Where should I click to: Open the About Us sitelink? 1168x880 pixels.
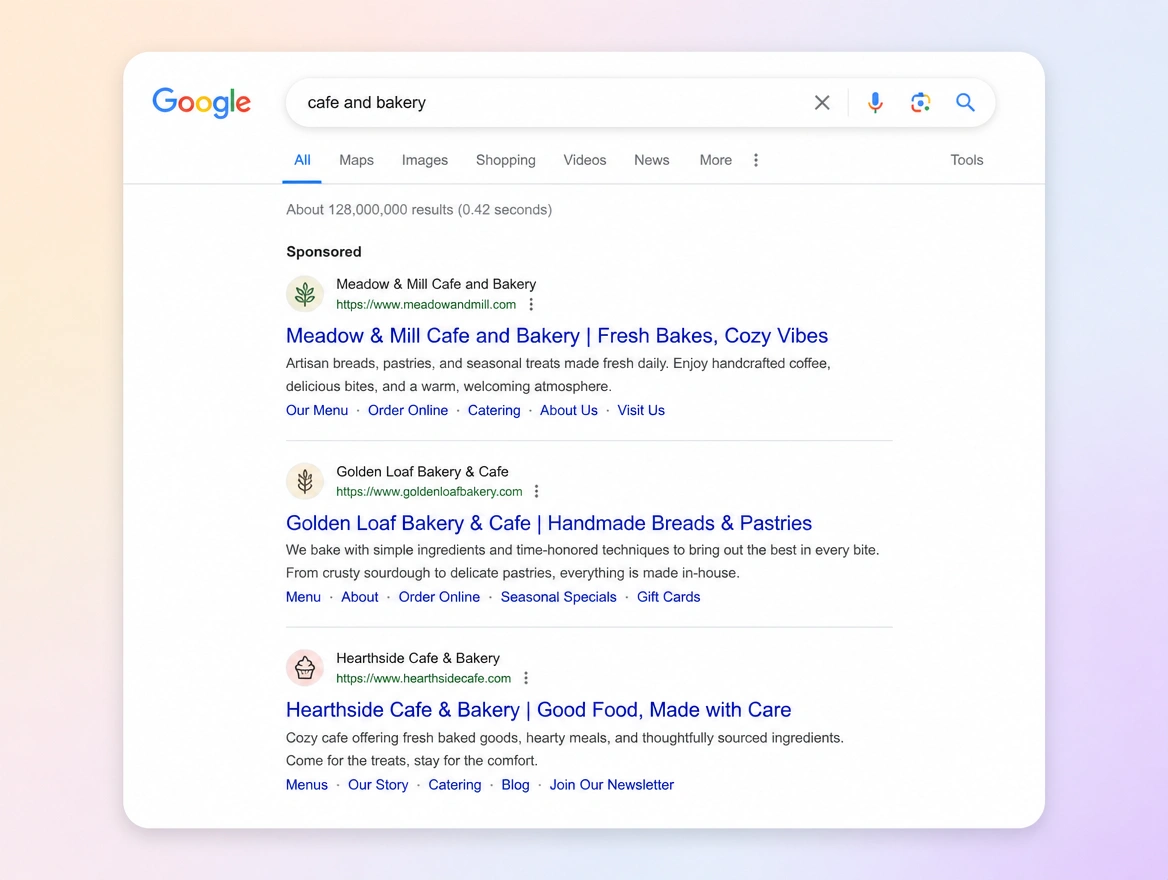point(568,411)
